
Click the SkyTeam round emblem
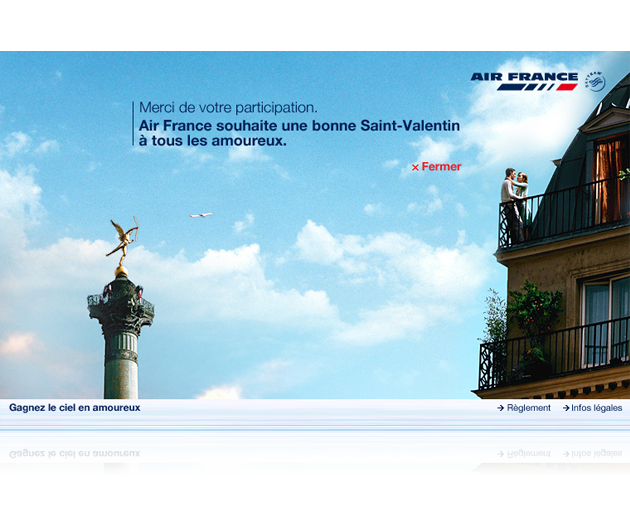tap(595, 82)
